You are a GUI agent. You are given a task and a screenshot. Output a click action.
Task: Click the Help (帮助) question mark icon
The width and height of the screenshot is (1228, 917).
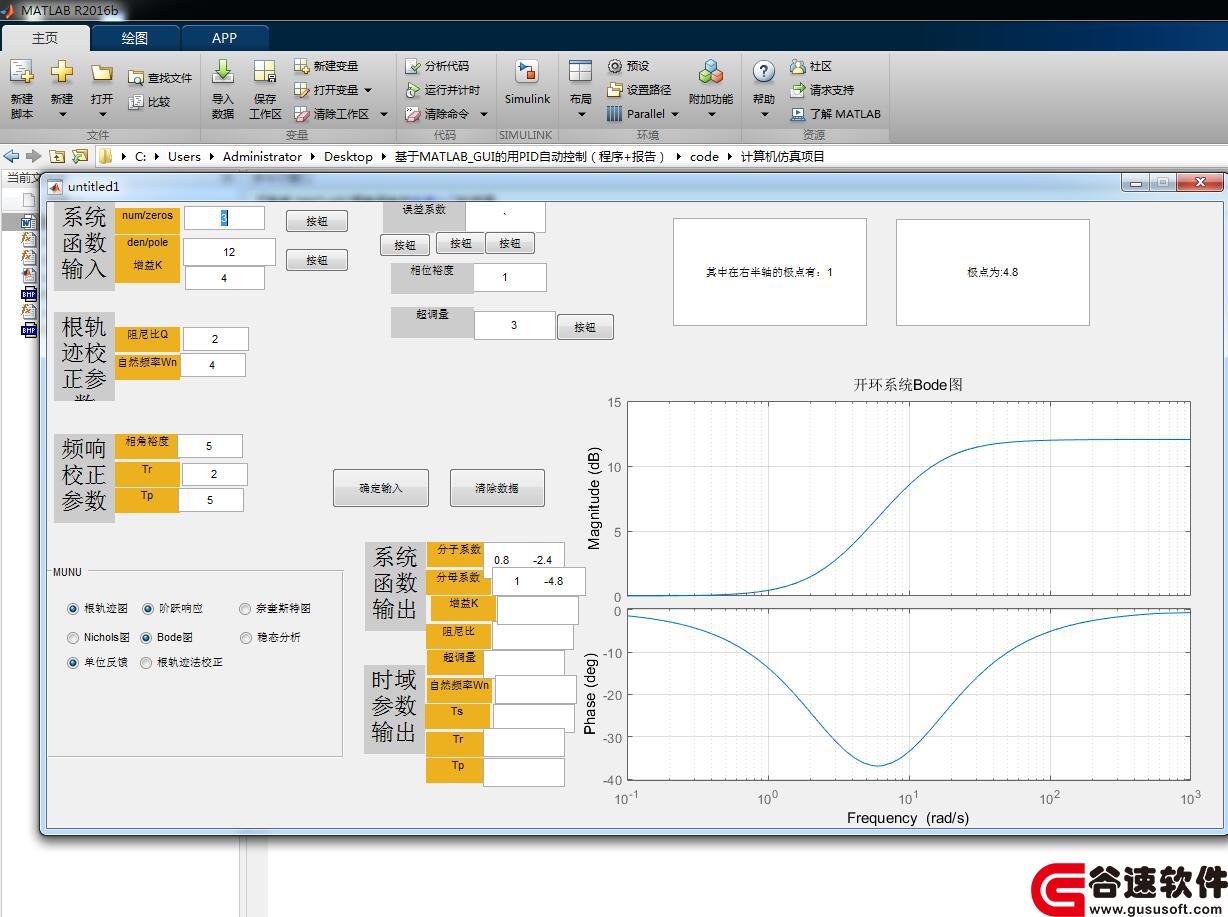pos(763,71)
